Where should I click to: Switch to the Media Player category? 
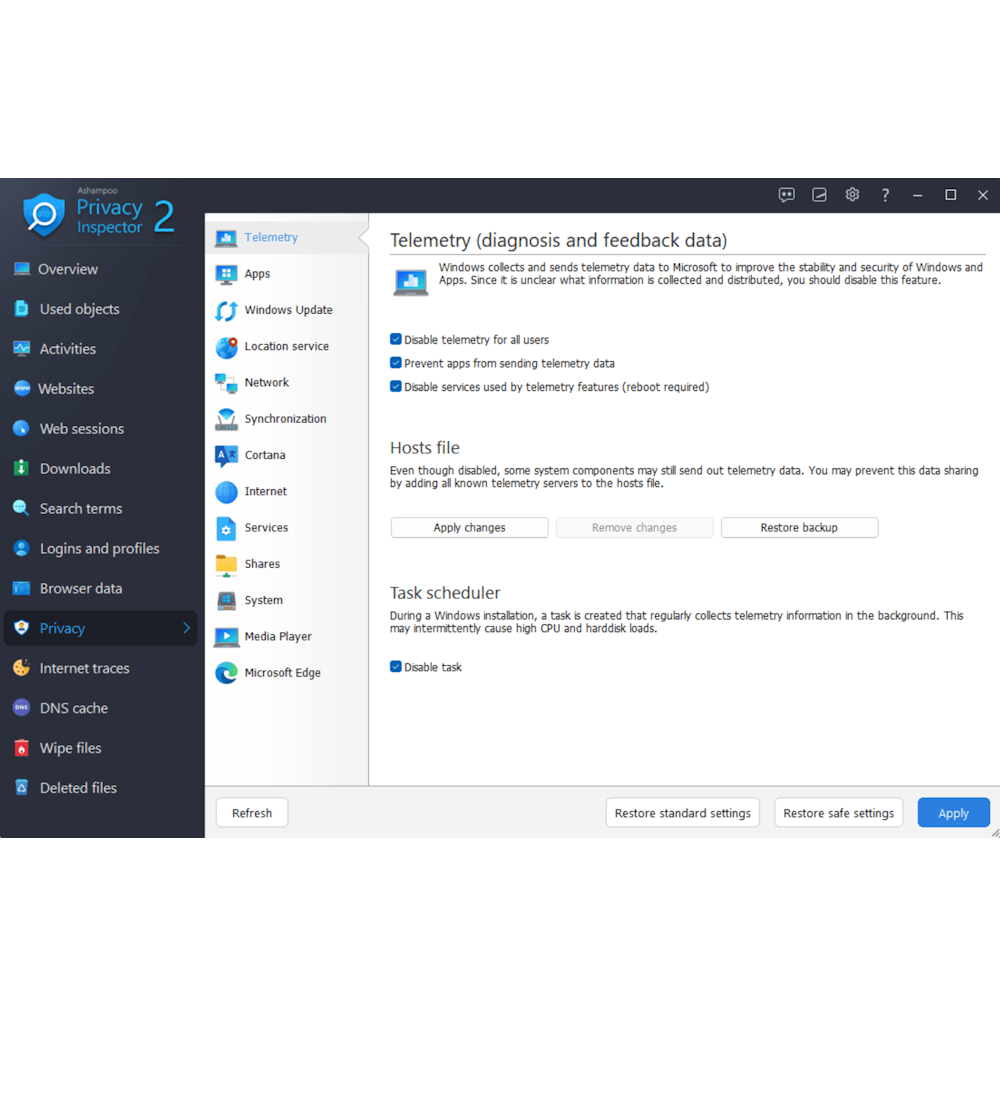278,637
